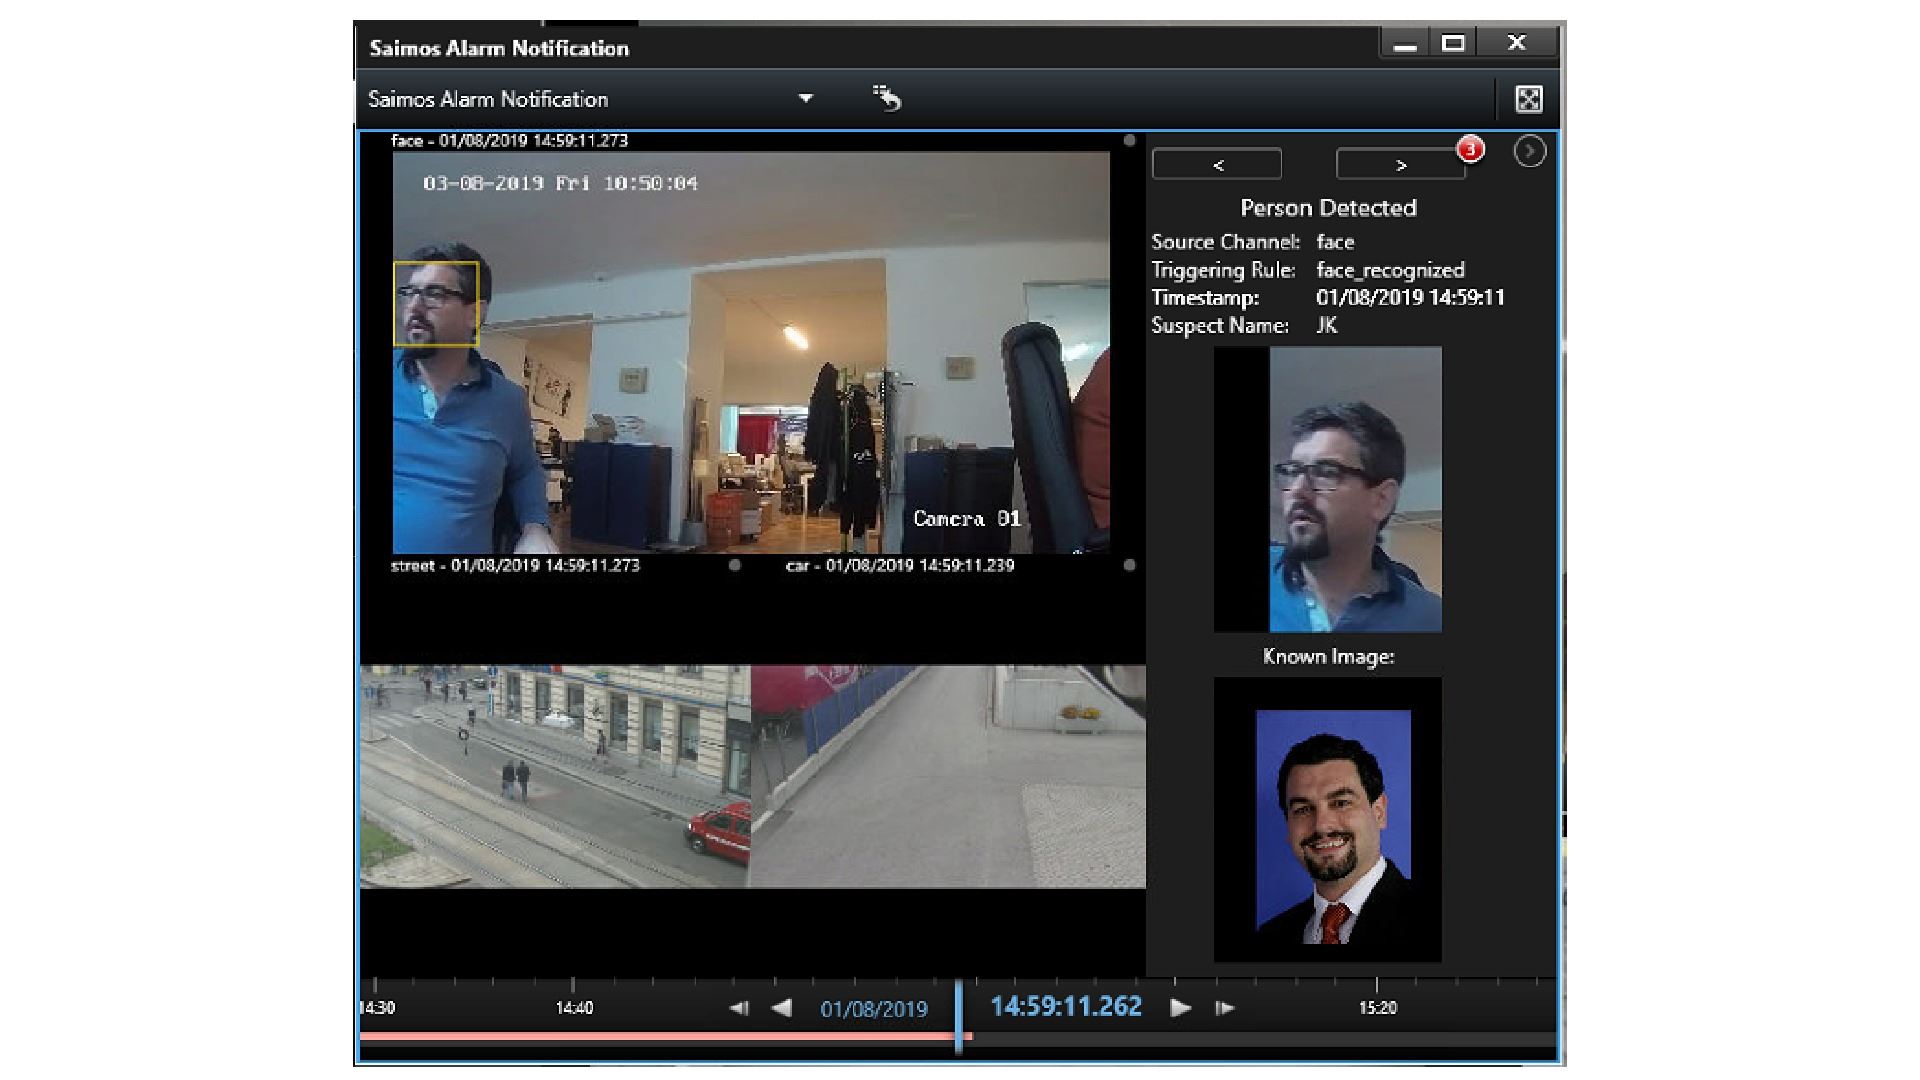Open the Saimos Alarm Notification view dropdown
Image resolution: width=1920 pixels, height=1080 pixels.
click(805, 99)
